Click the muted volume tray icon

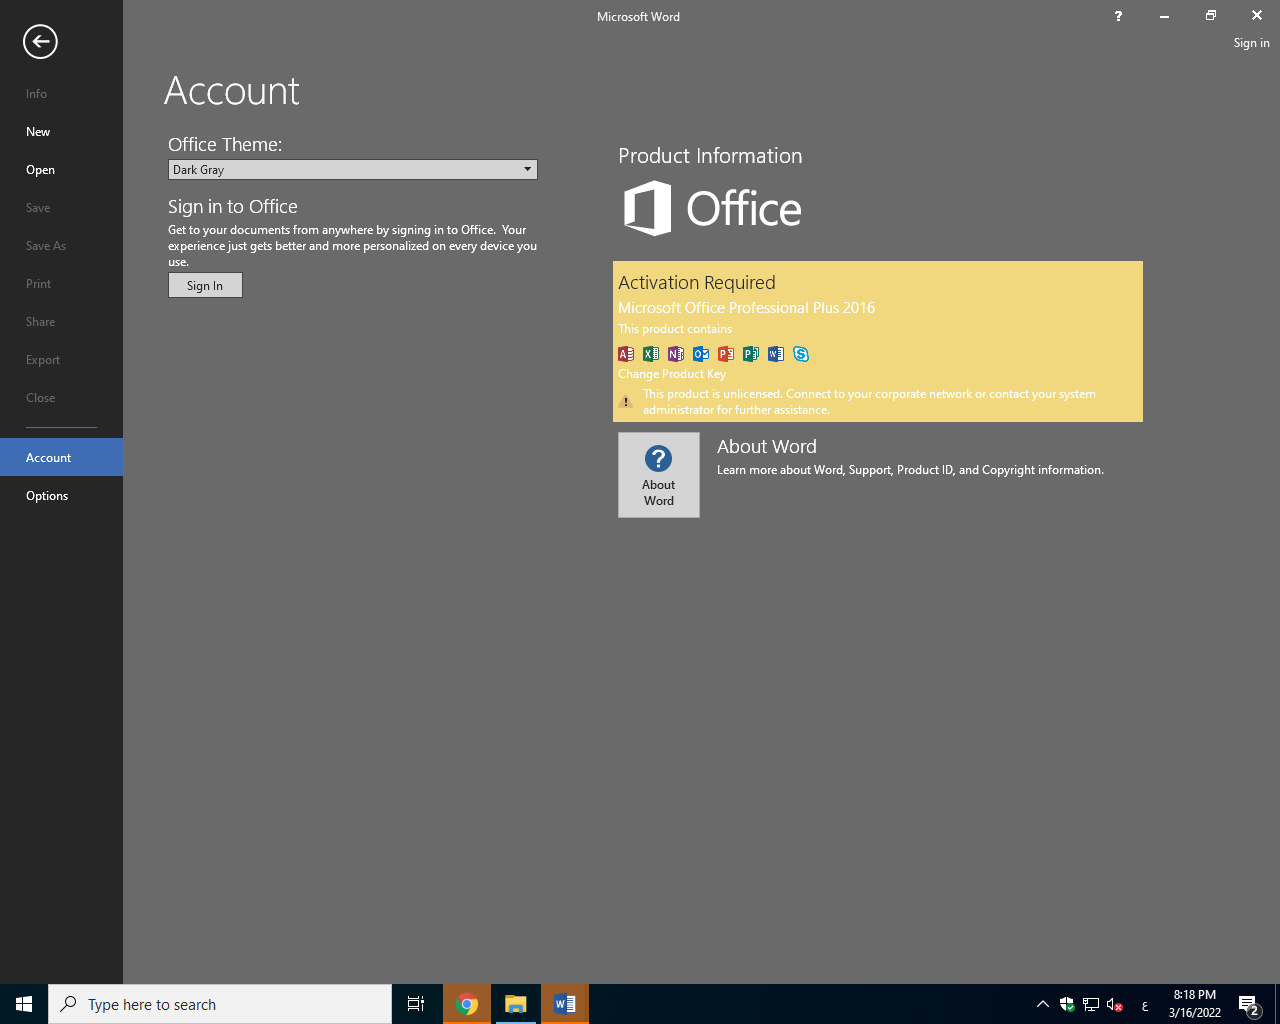1115,1004
